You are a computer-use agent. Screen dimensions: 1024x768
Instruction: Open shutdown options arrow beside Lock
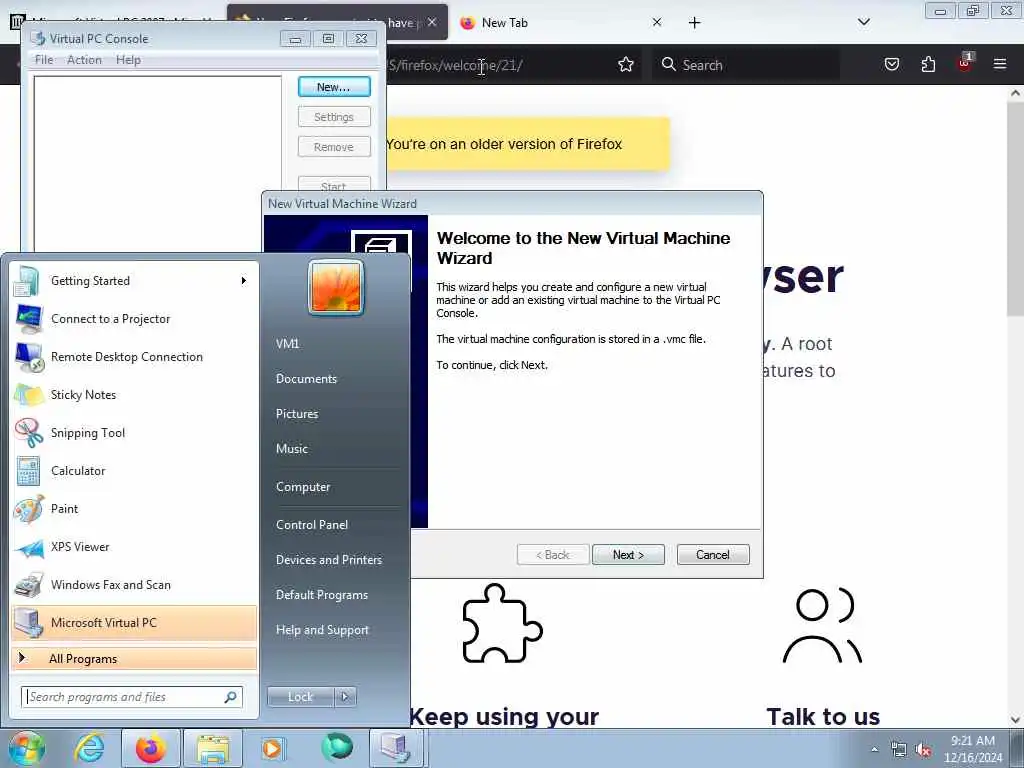coord(345,697)
